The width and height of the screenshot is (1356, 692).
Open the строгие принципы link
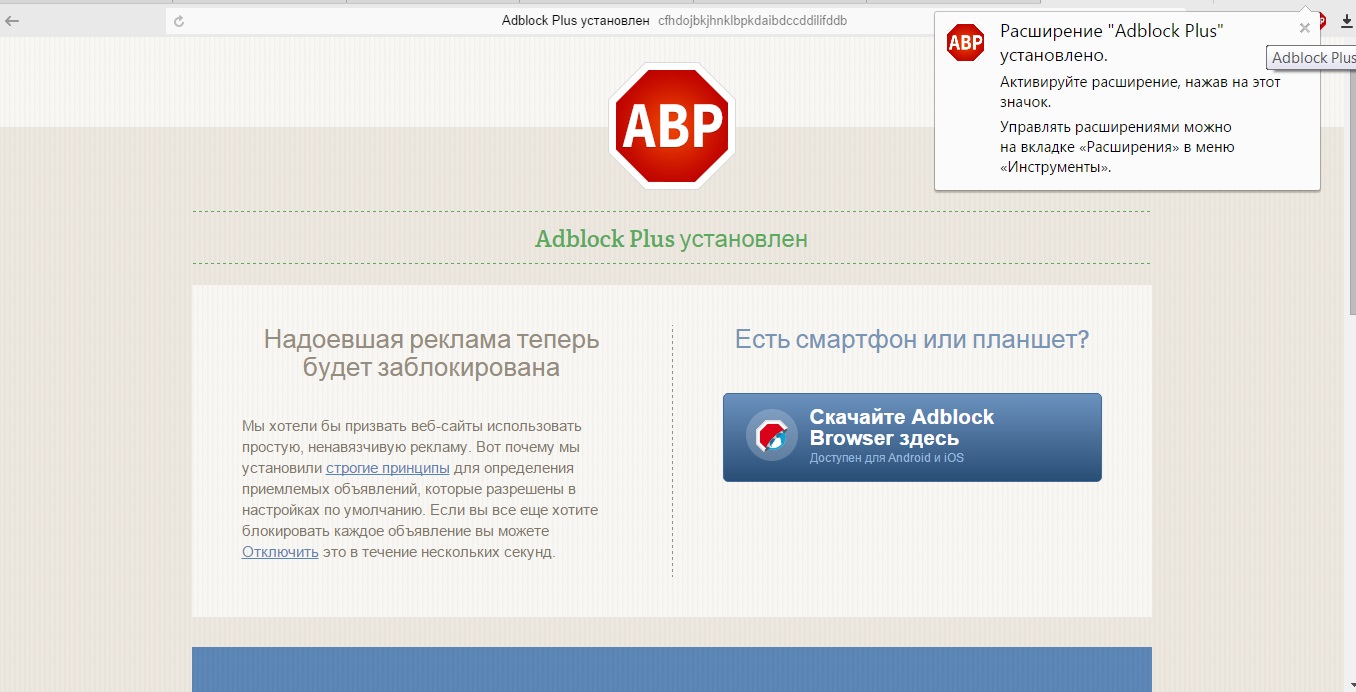[387, 468]
